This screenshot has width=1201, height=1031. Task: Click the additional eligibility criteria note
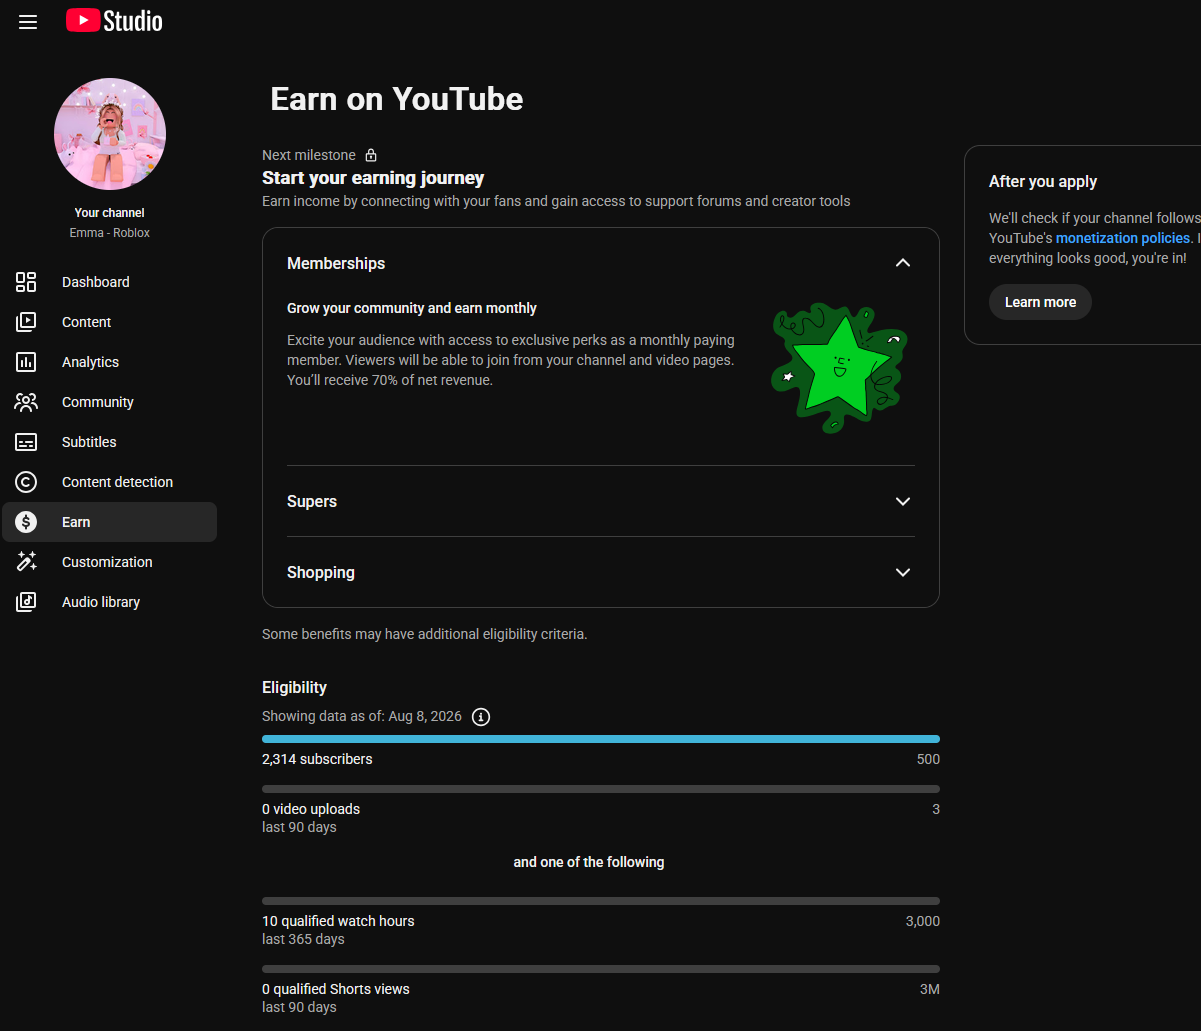pyautogui.click(x=425, y=634)
